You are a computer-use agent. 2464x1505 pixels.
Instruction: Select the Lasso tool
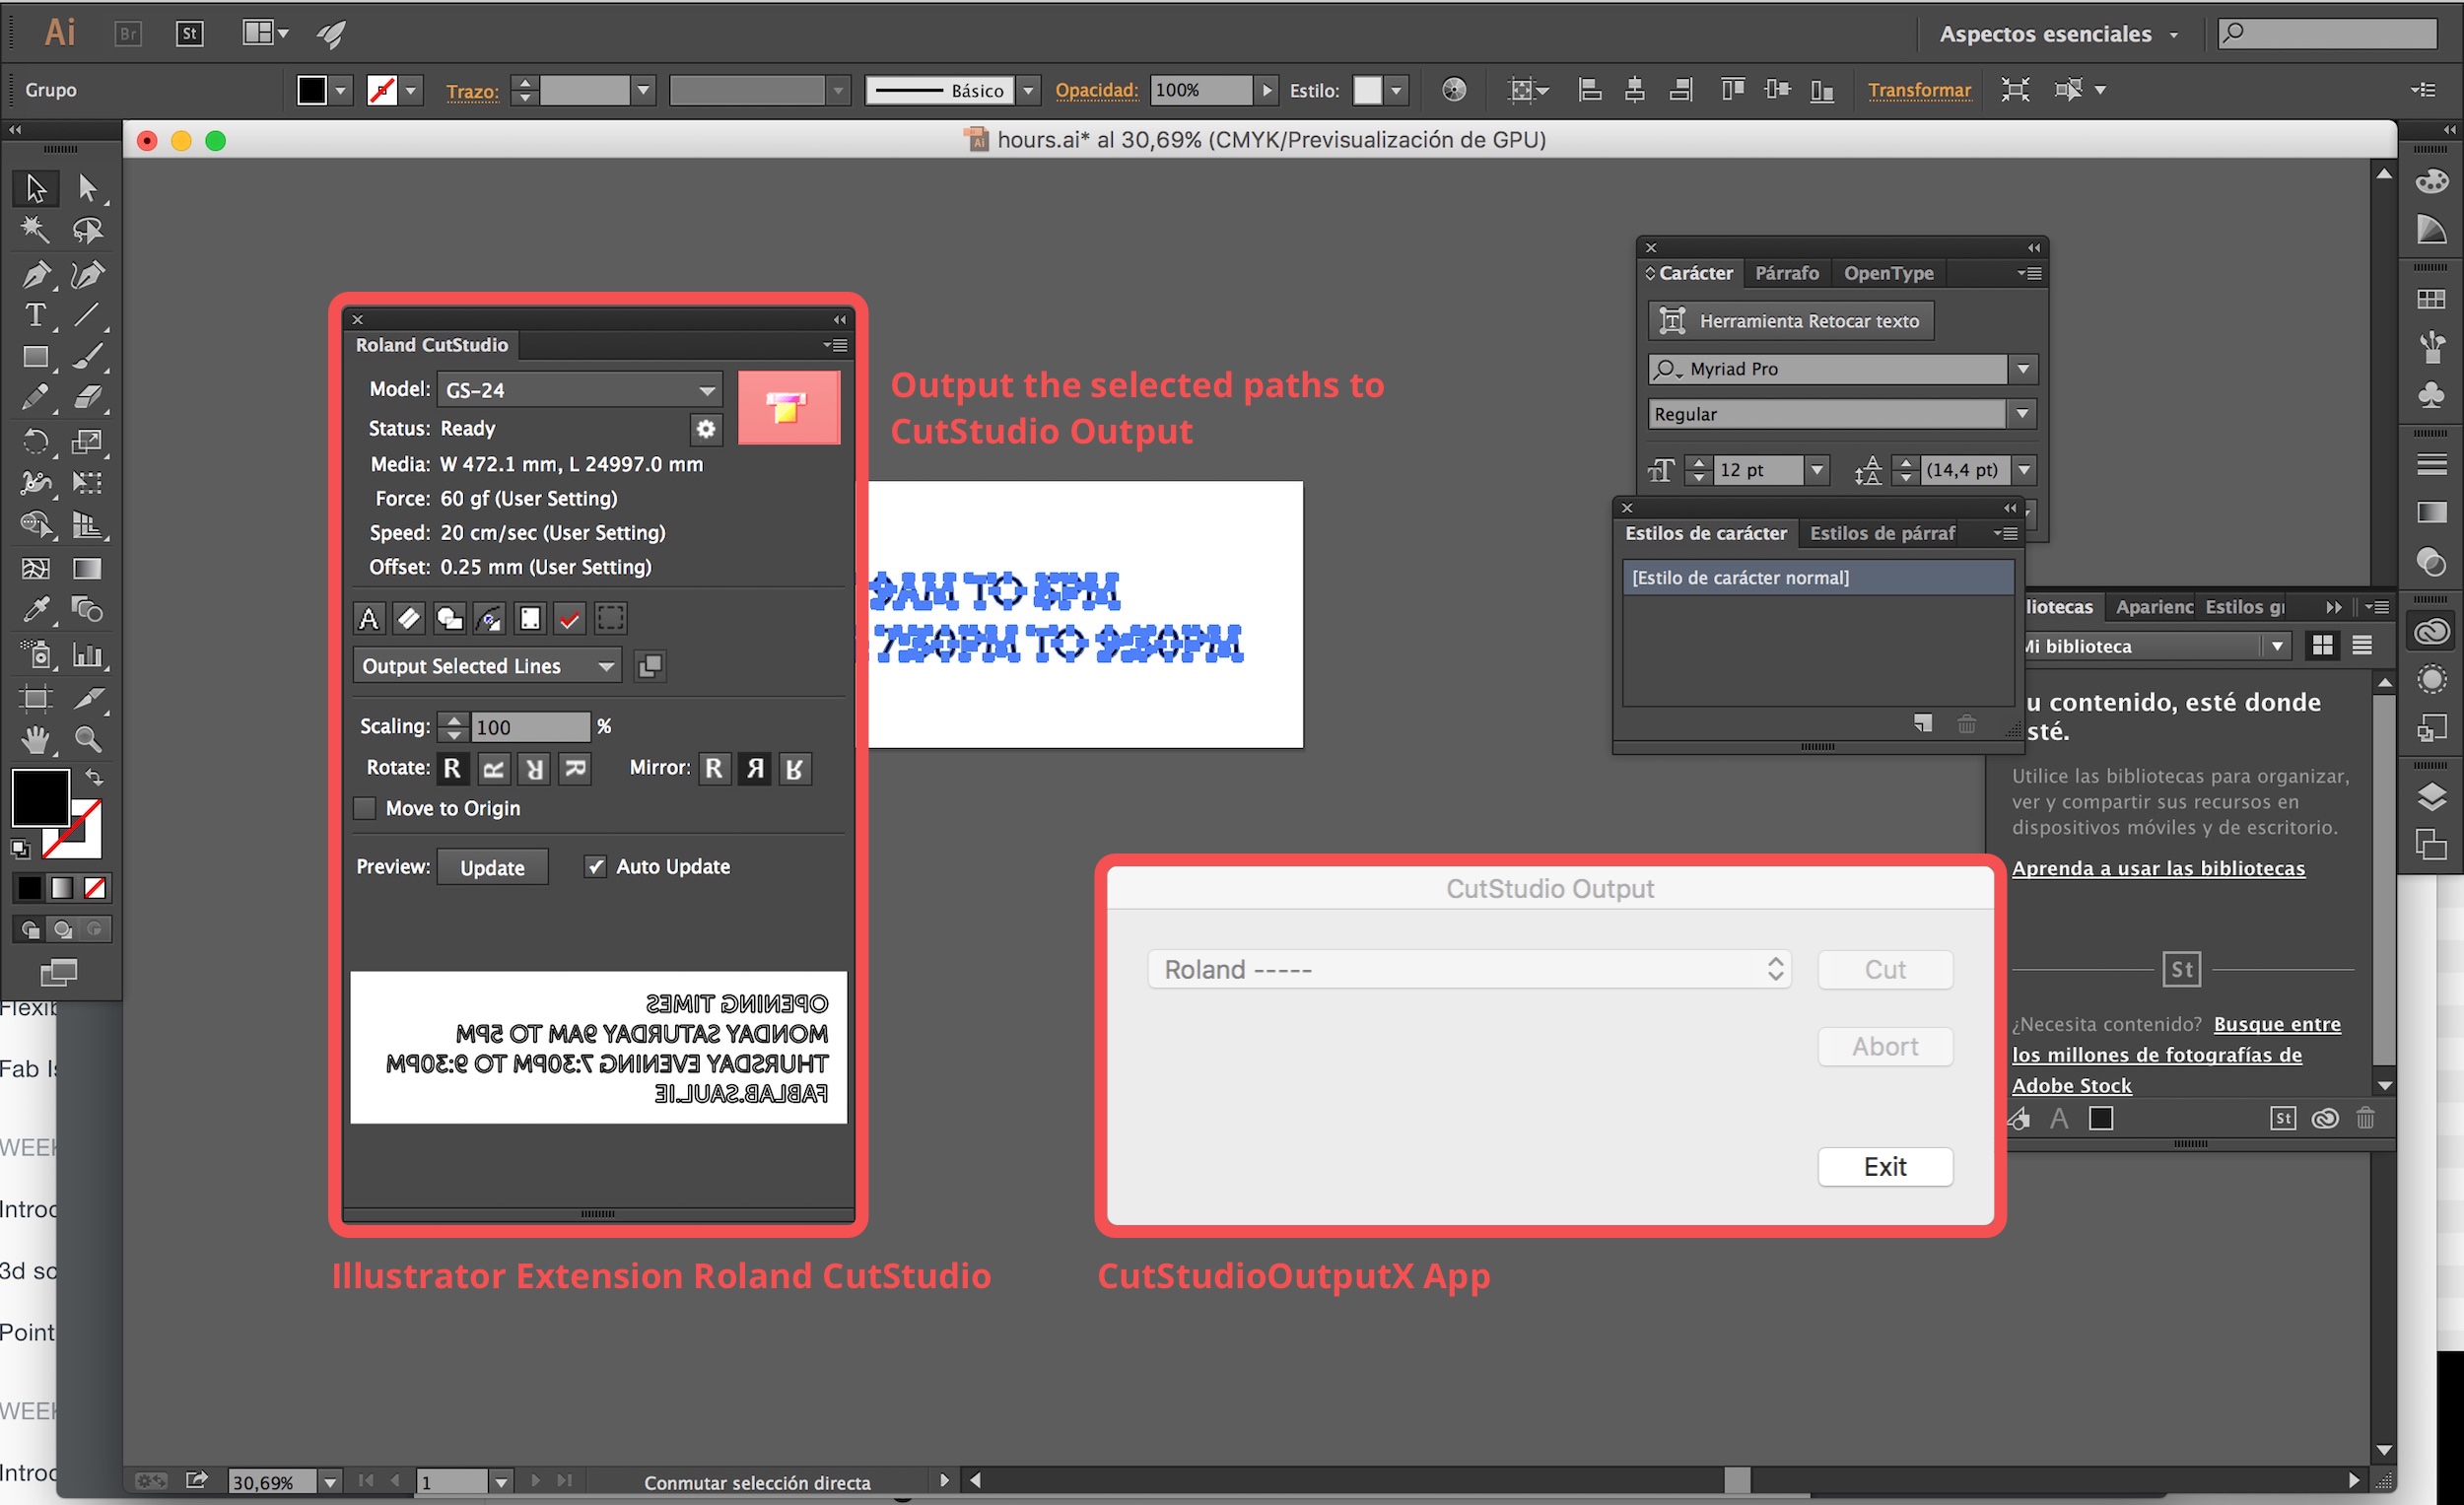pos(88,230)
